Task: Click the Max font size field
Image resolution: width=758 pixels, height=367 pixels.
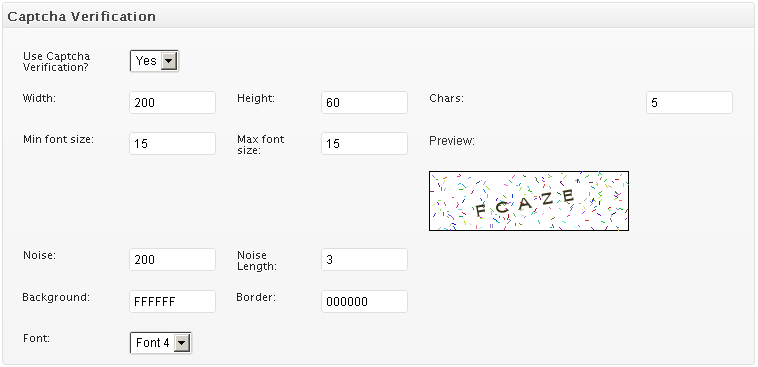Action: click(364, 144)
